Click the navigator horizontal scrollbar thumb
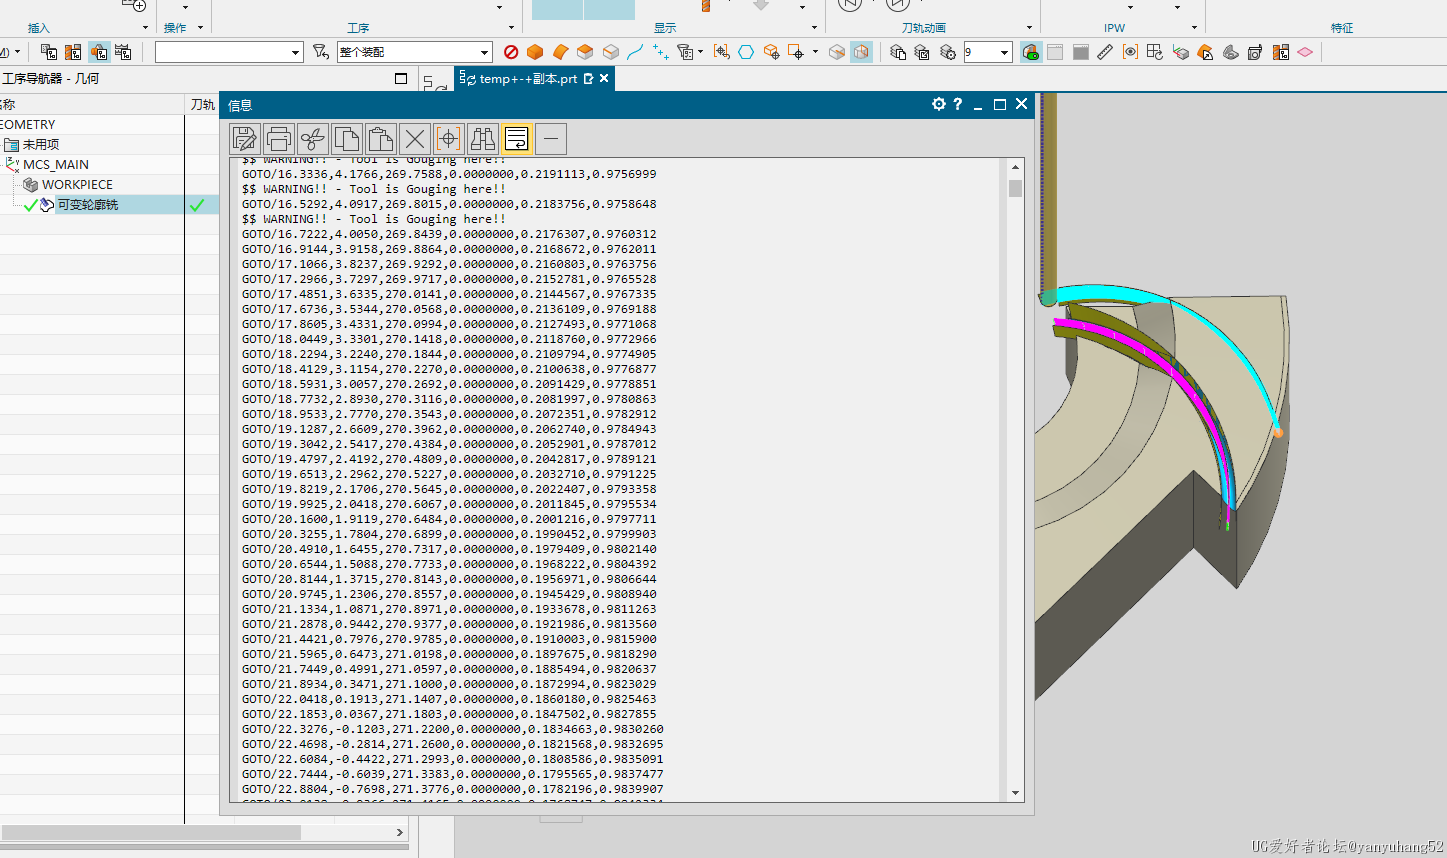This screenshot has height=858, width=1447. pos(150,832)
